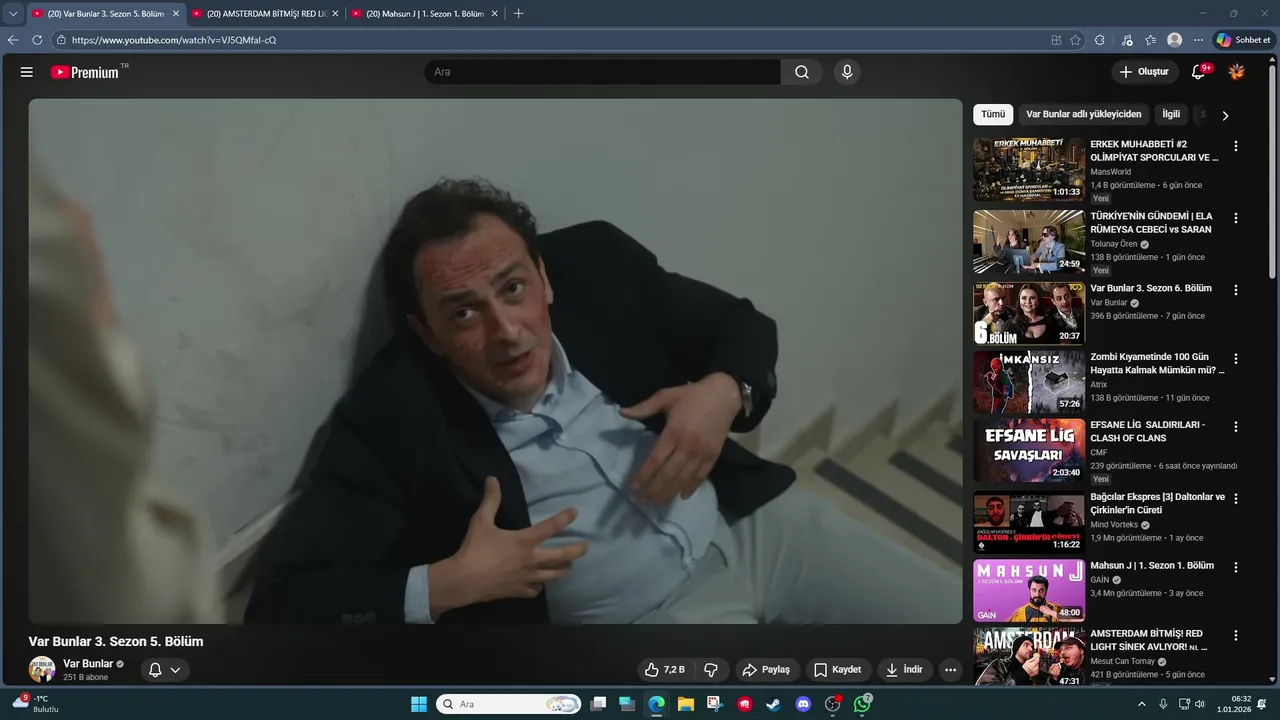Screen dimensions: 1280x720
Task: Open options for AMSTERDAM BİTMİŞ! video suggestion
Action: click(1236, 635)
